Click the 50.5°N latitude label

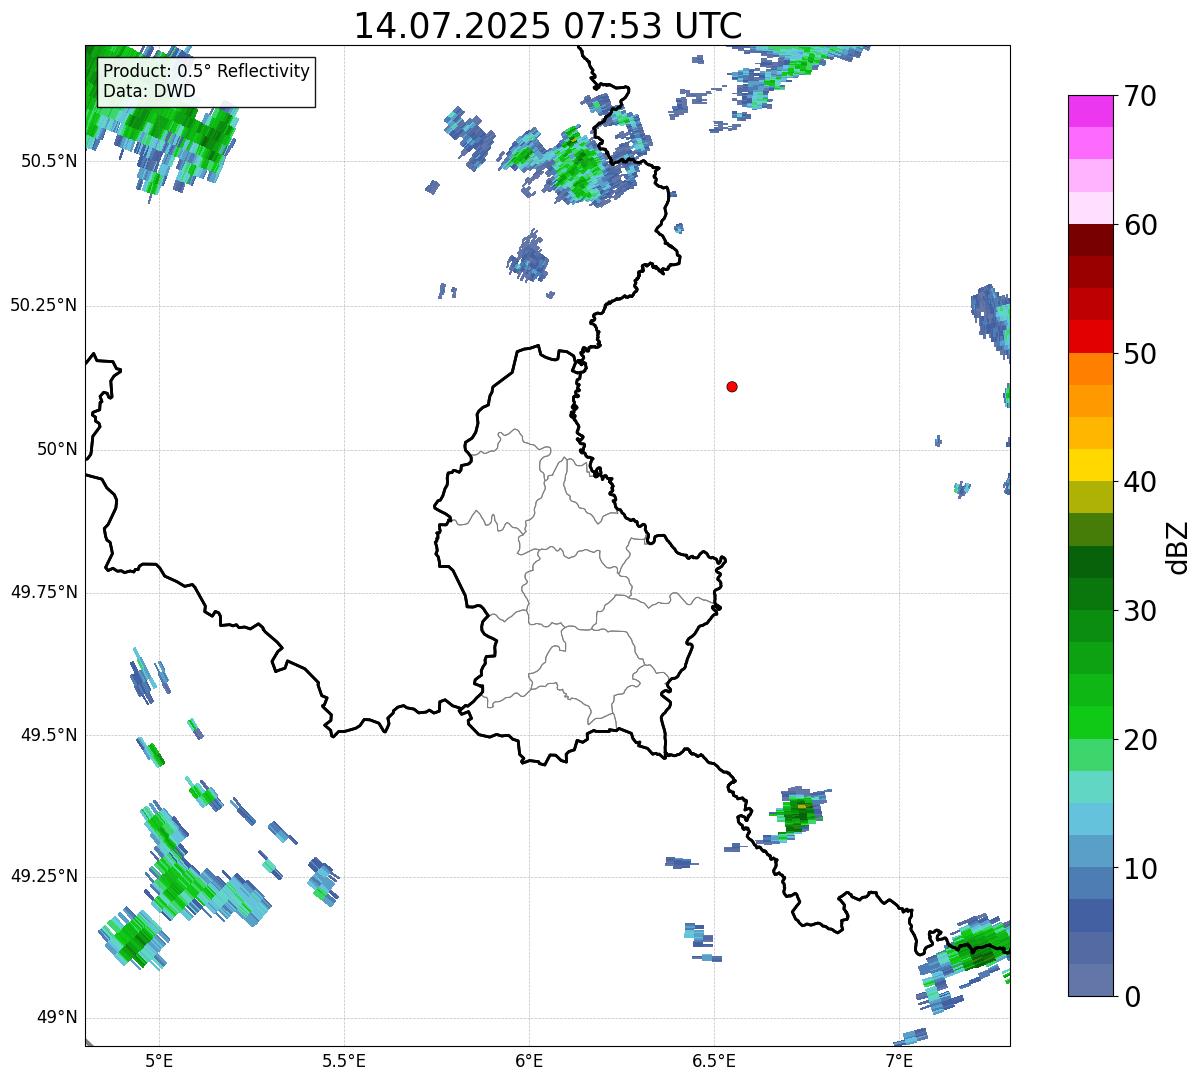[x=49, y=161]
